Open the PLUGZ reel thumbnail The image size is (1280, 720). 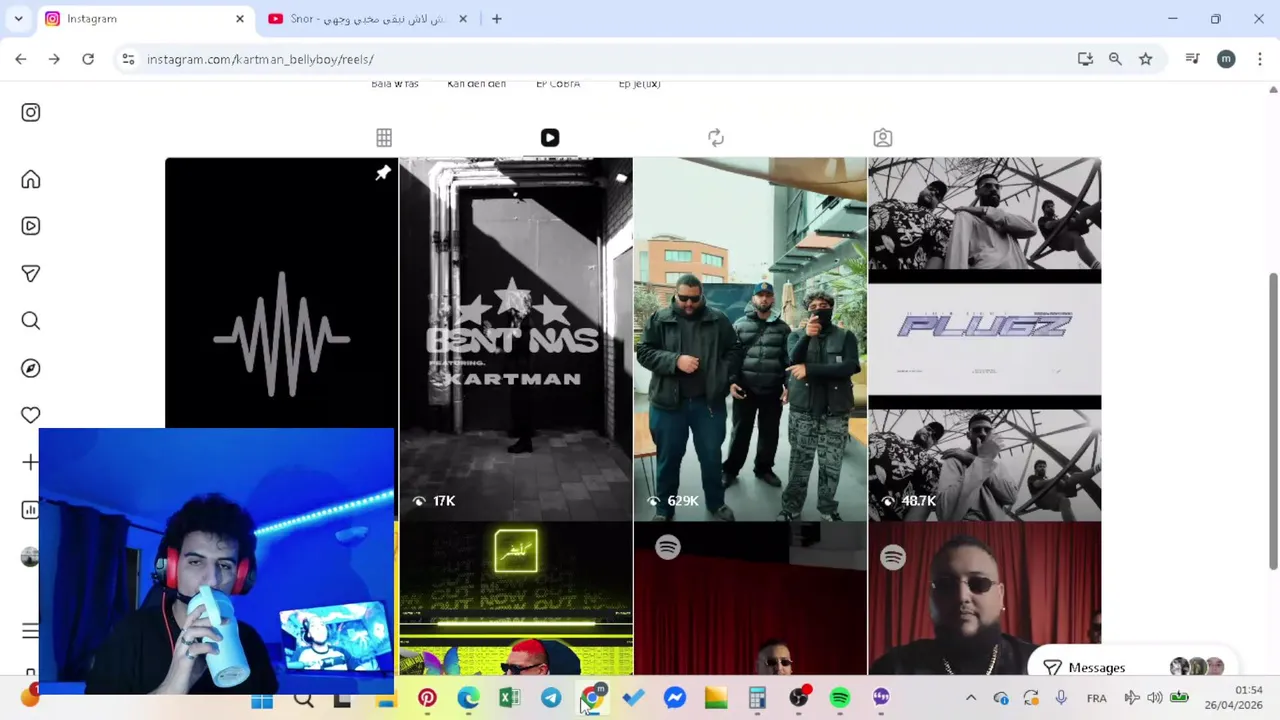click(985, 339)
